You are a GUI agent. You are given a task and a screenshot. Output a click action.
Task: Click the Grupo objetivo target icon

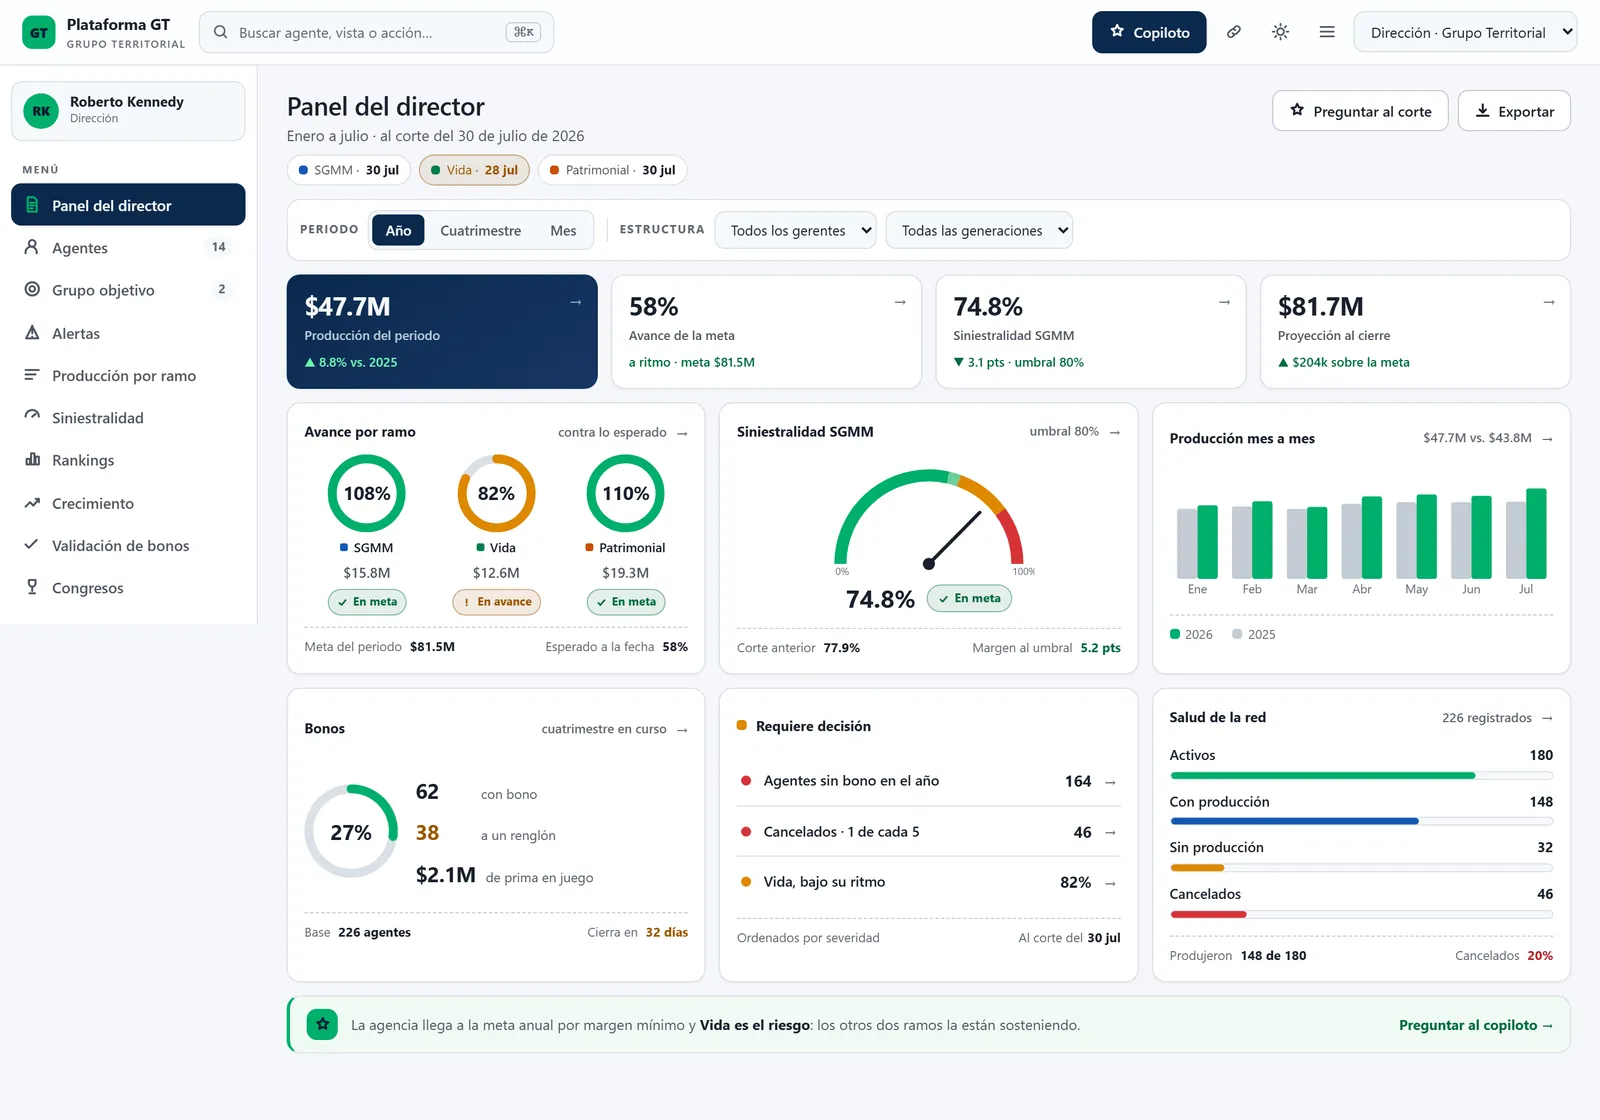click(32, 290)
